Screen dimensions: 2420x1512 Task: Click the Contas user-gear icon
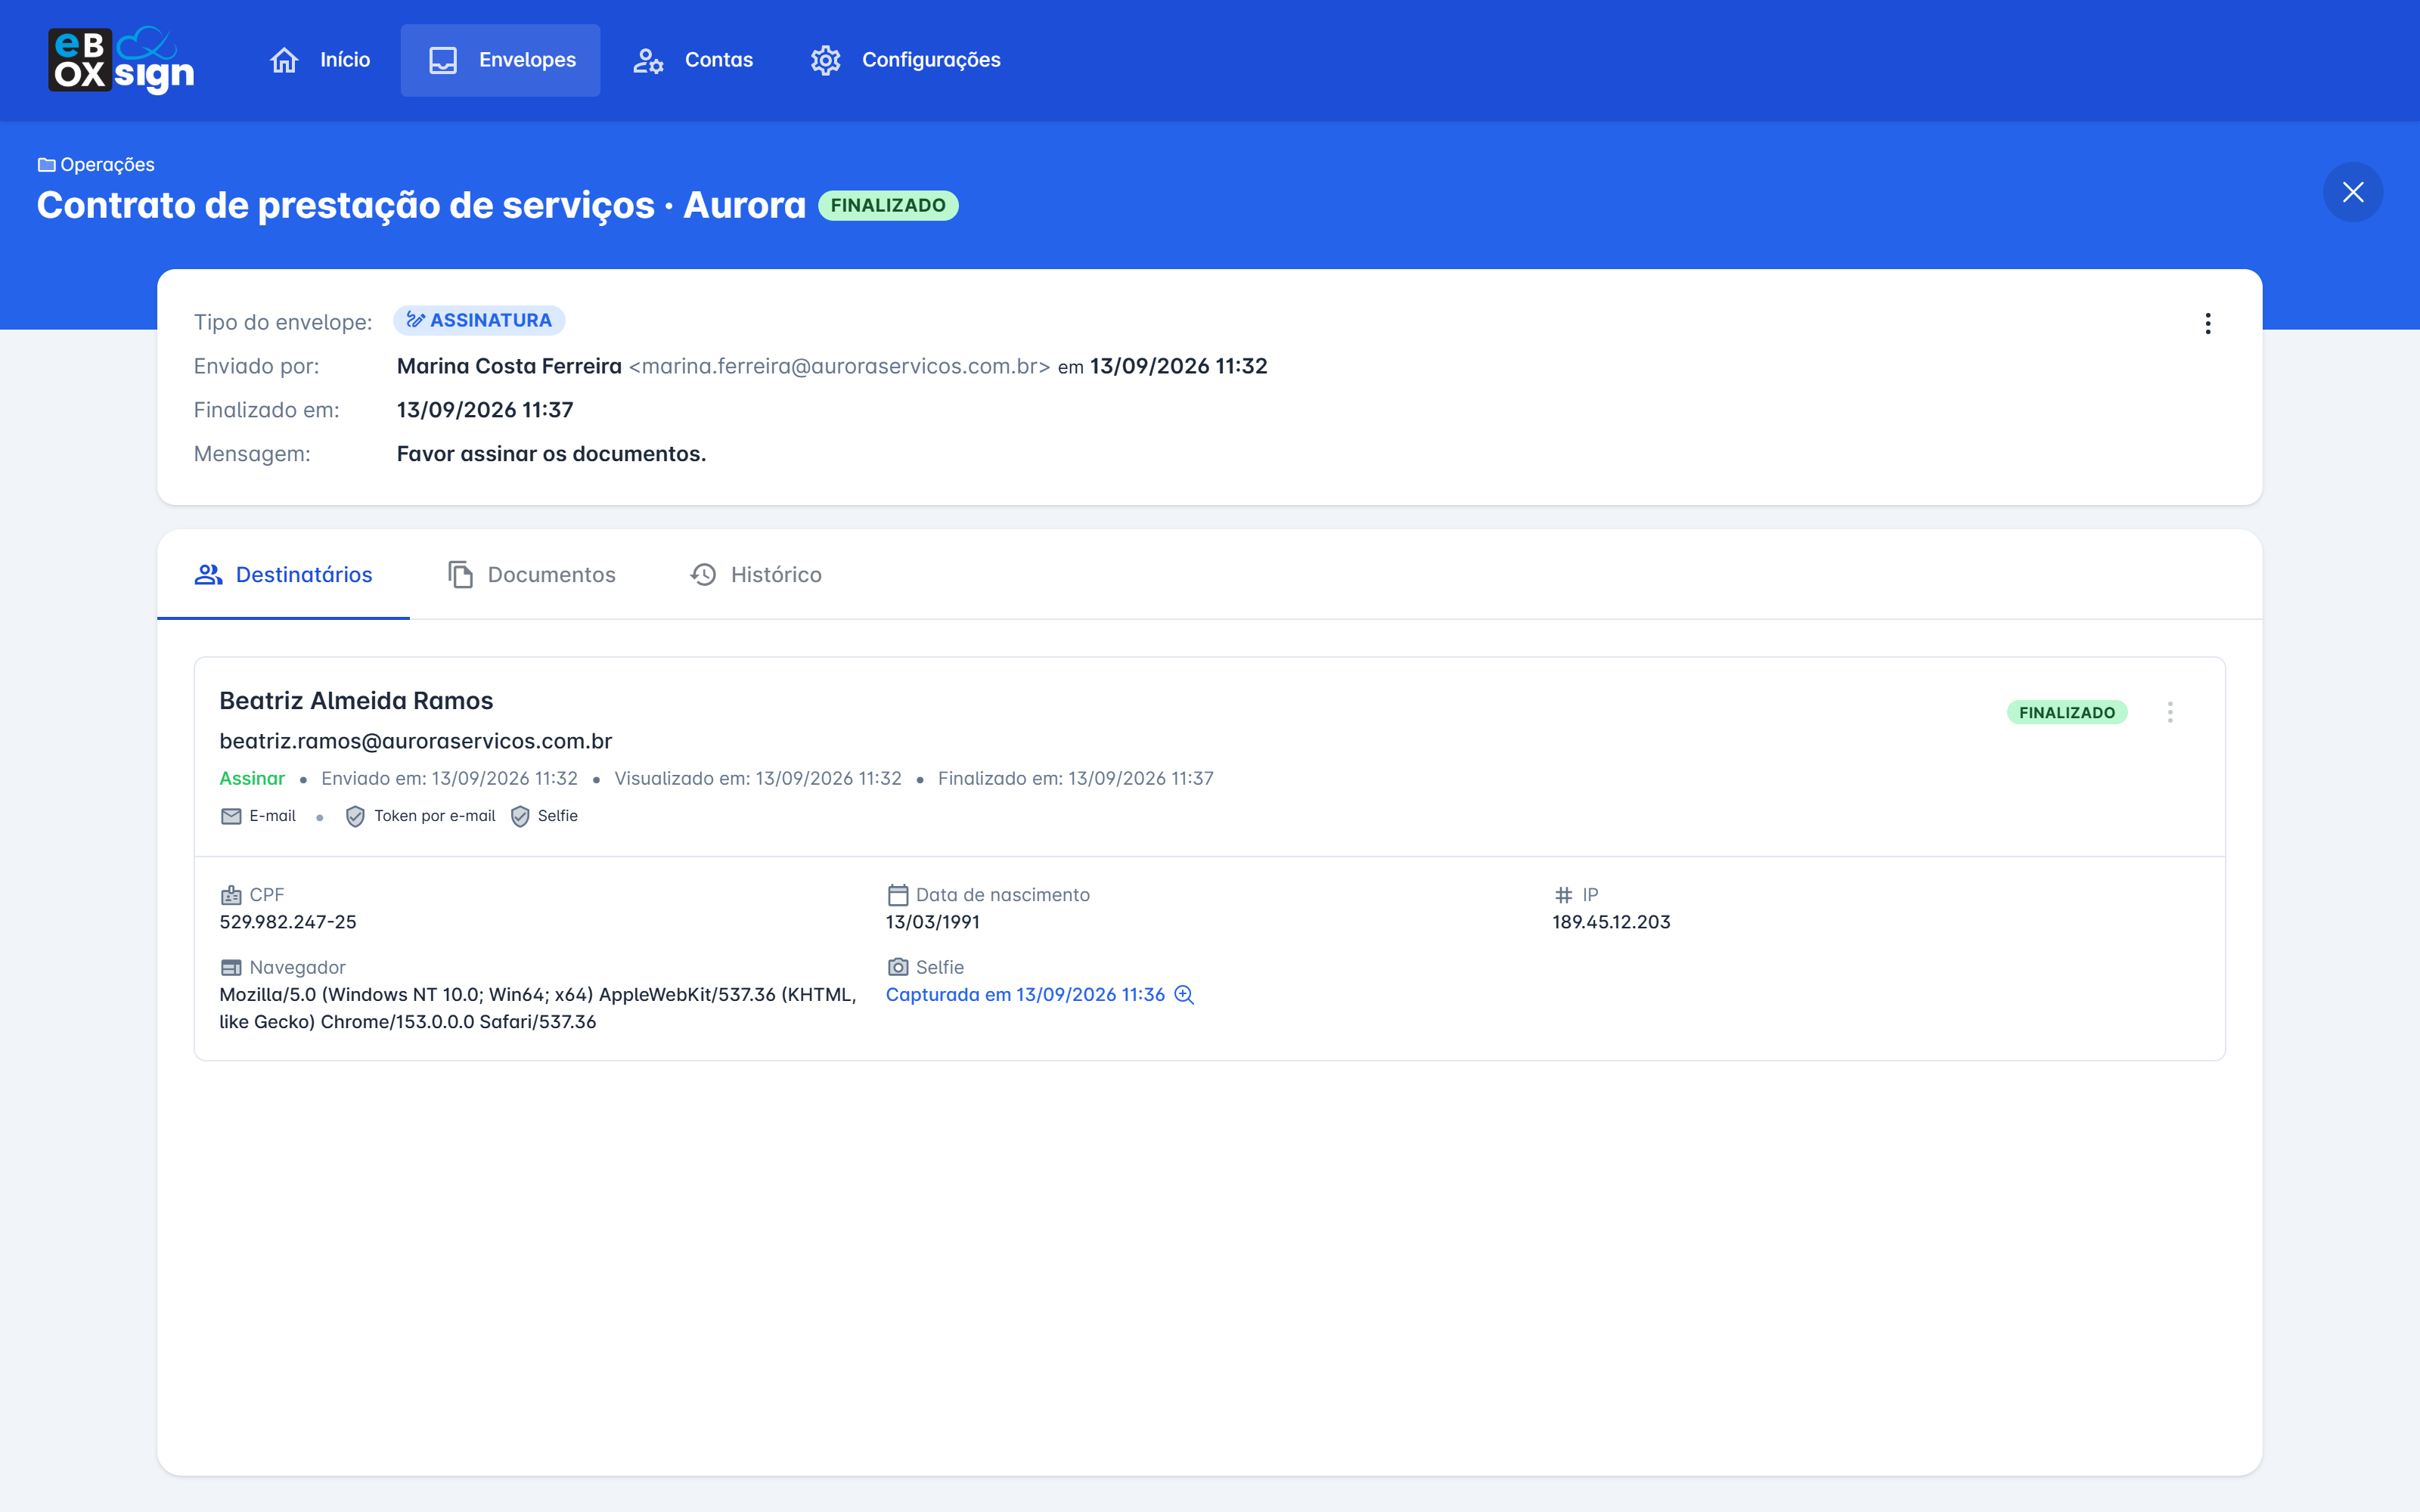pyautogui.click(x=648, y=61)
